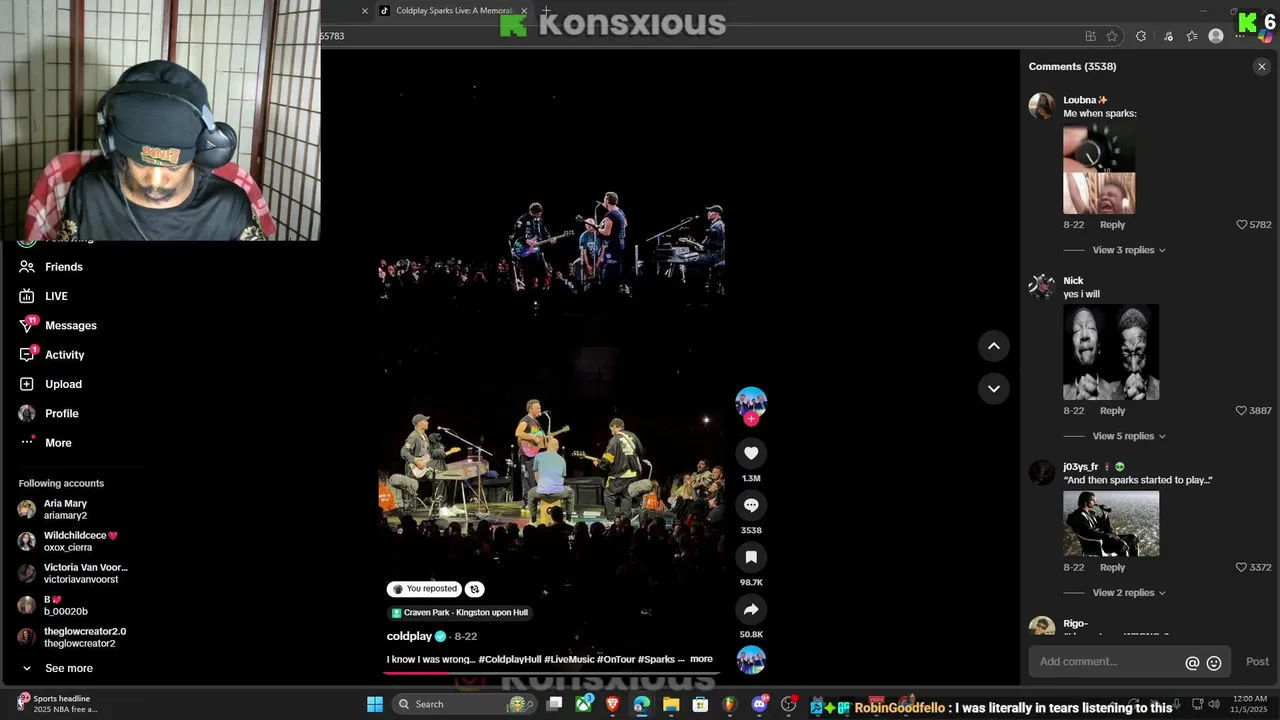Save video with bookmark icon
This screenshot has height=720, width=1280.
pos(751,557)
